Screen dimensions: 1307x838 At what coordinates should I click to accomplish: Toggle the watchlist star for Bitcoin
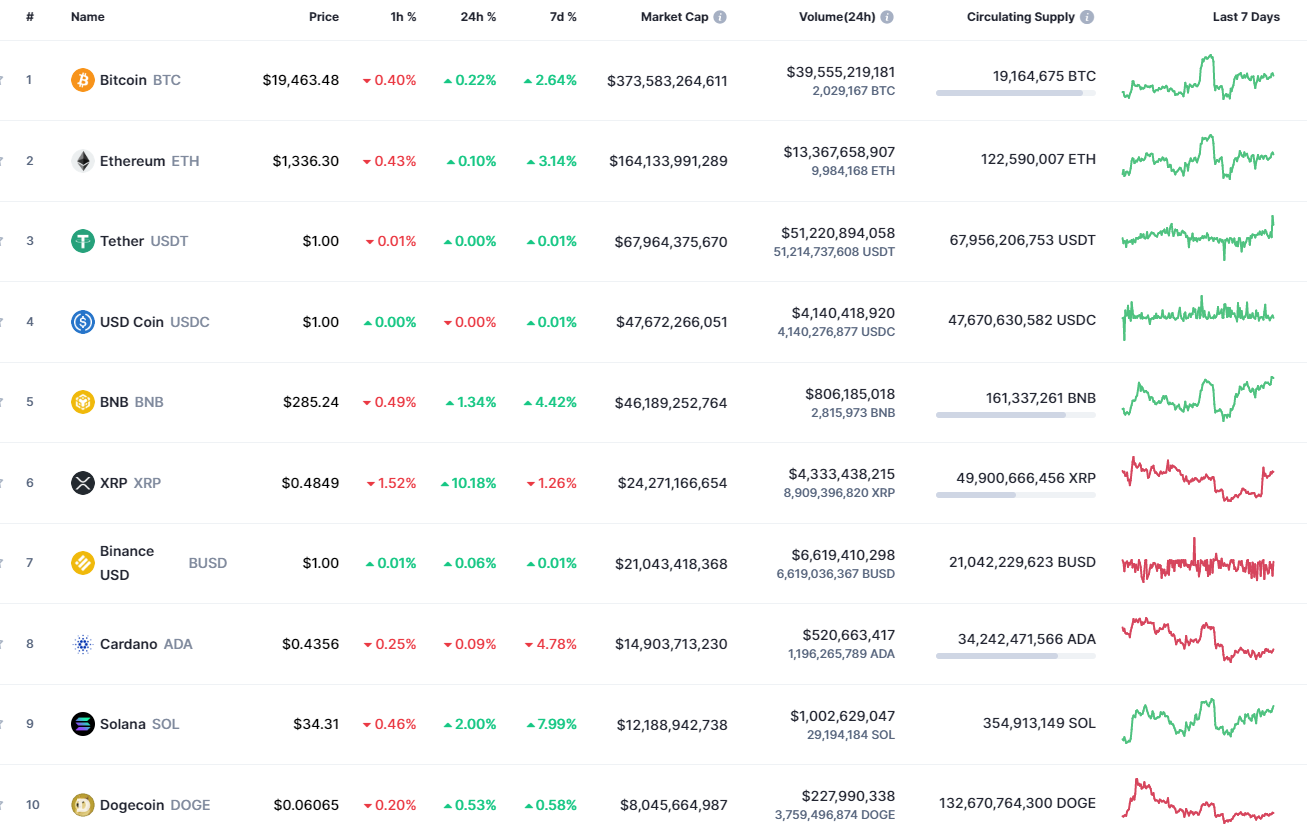(x=3, y=80)
